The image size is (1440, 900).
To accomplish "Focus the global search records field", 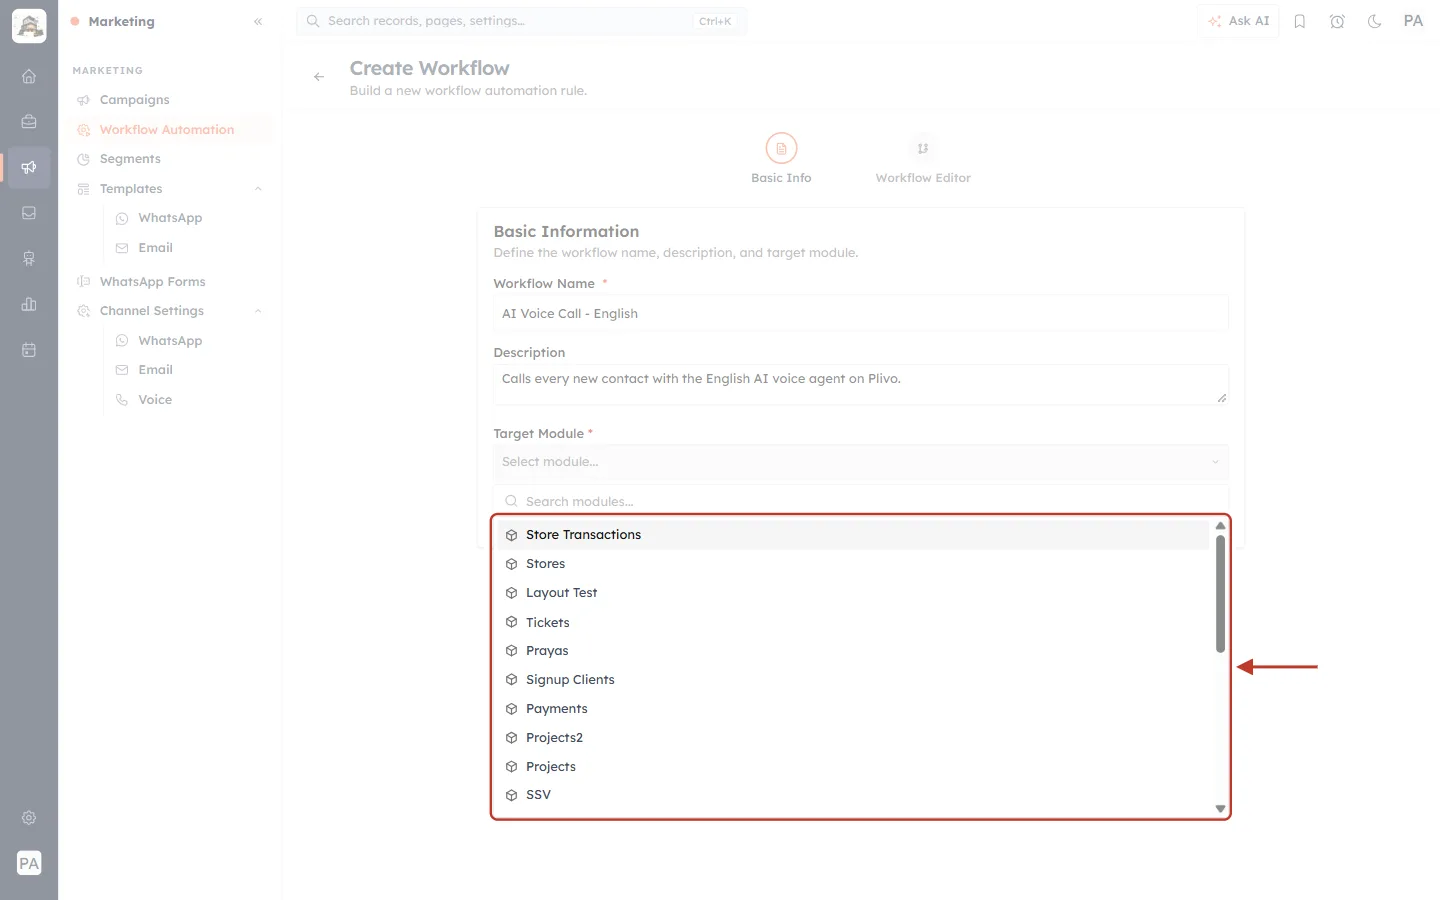I will coord(522,21).
